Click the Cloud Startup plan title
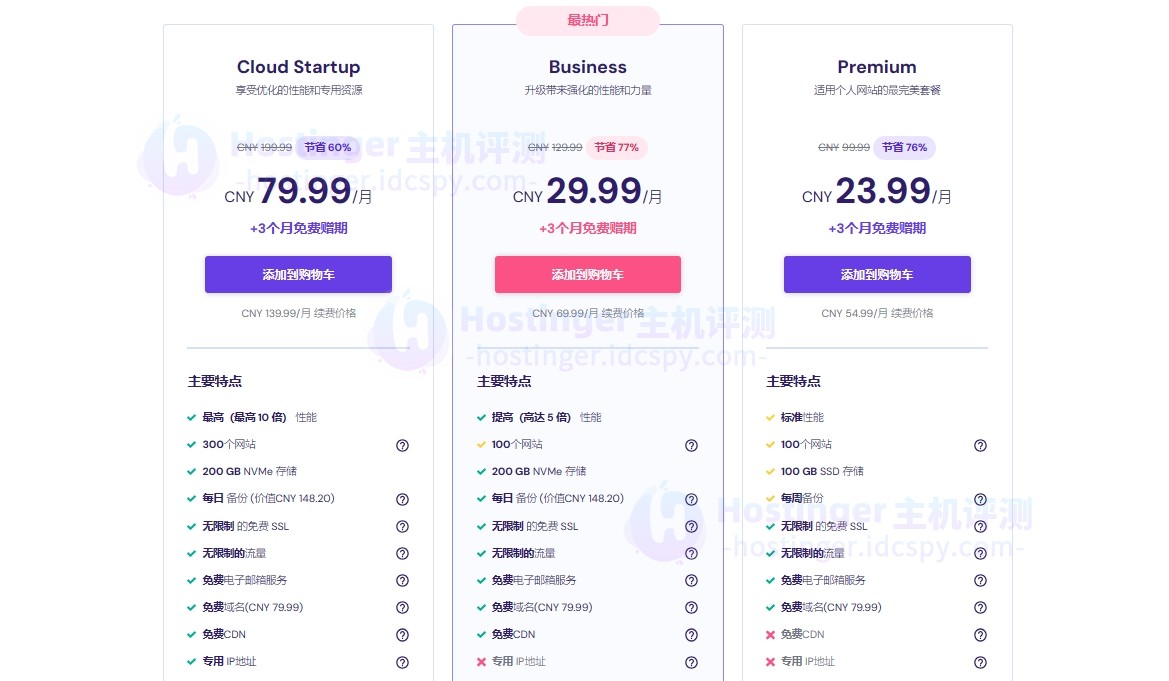 coord(298,67)
